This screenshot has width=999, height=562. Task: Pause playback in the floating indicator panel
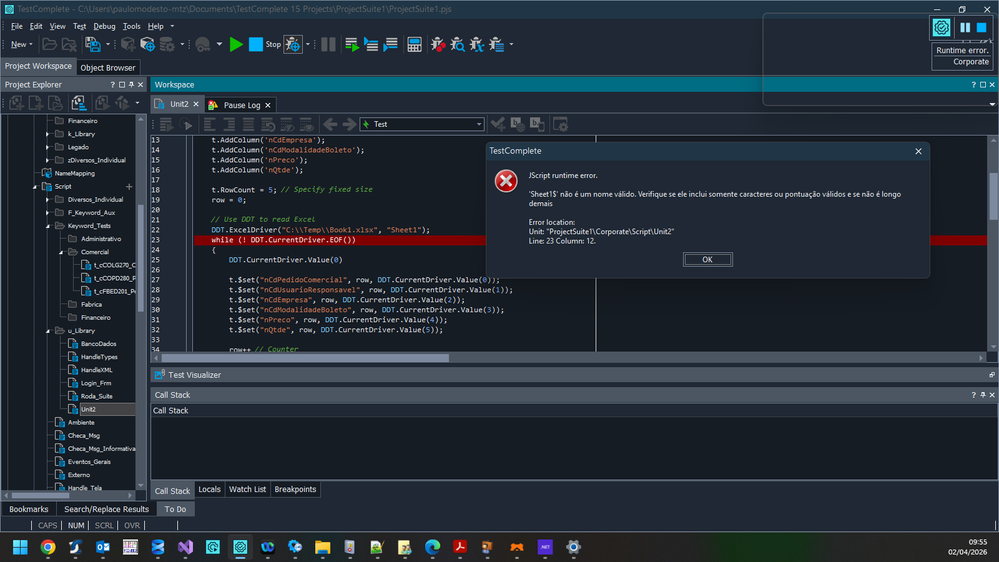pyautogui.click(x=965, y=28)
